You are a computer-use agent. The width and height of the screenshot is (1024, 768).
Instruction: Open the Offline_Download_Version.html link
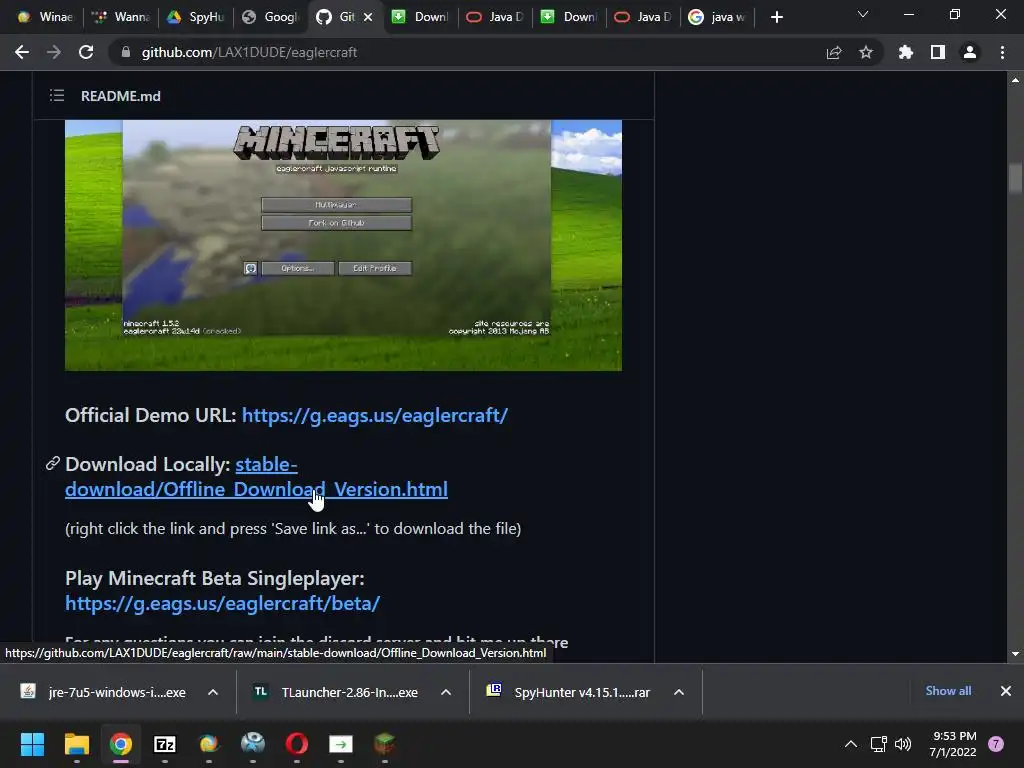[256, 477]
